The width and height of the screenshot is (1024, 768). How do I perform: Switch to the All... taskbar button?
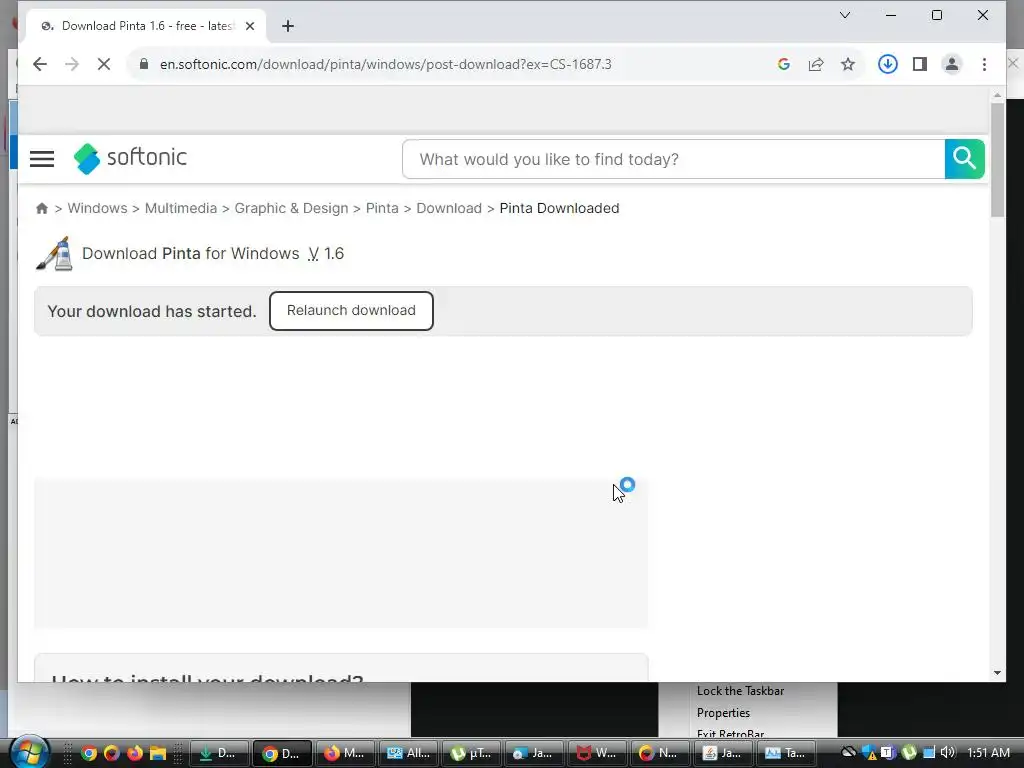tap(408, 753)
